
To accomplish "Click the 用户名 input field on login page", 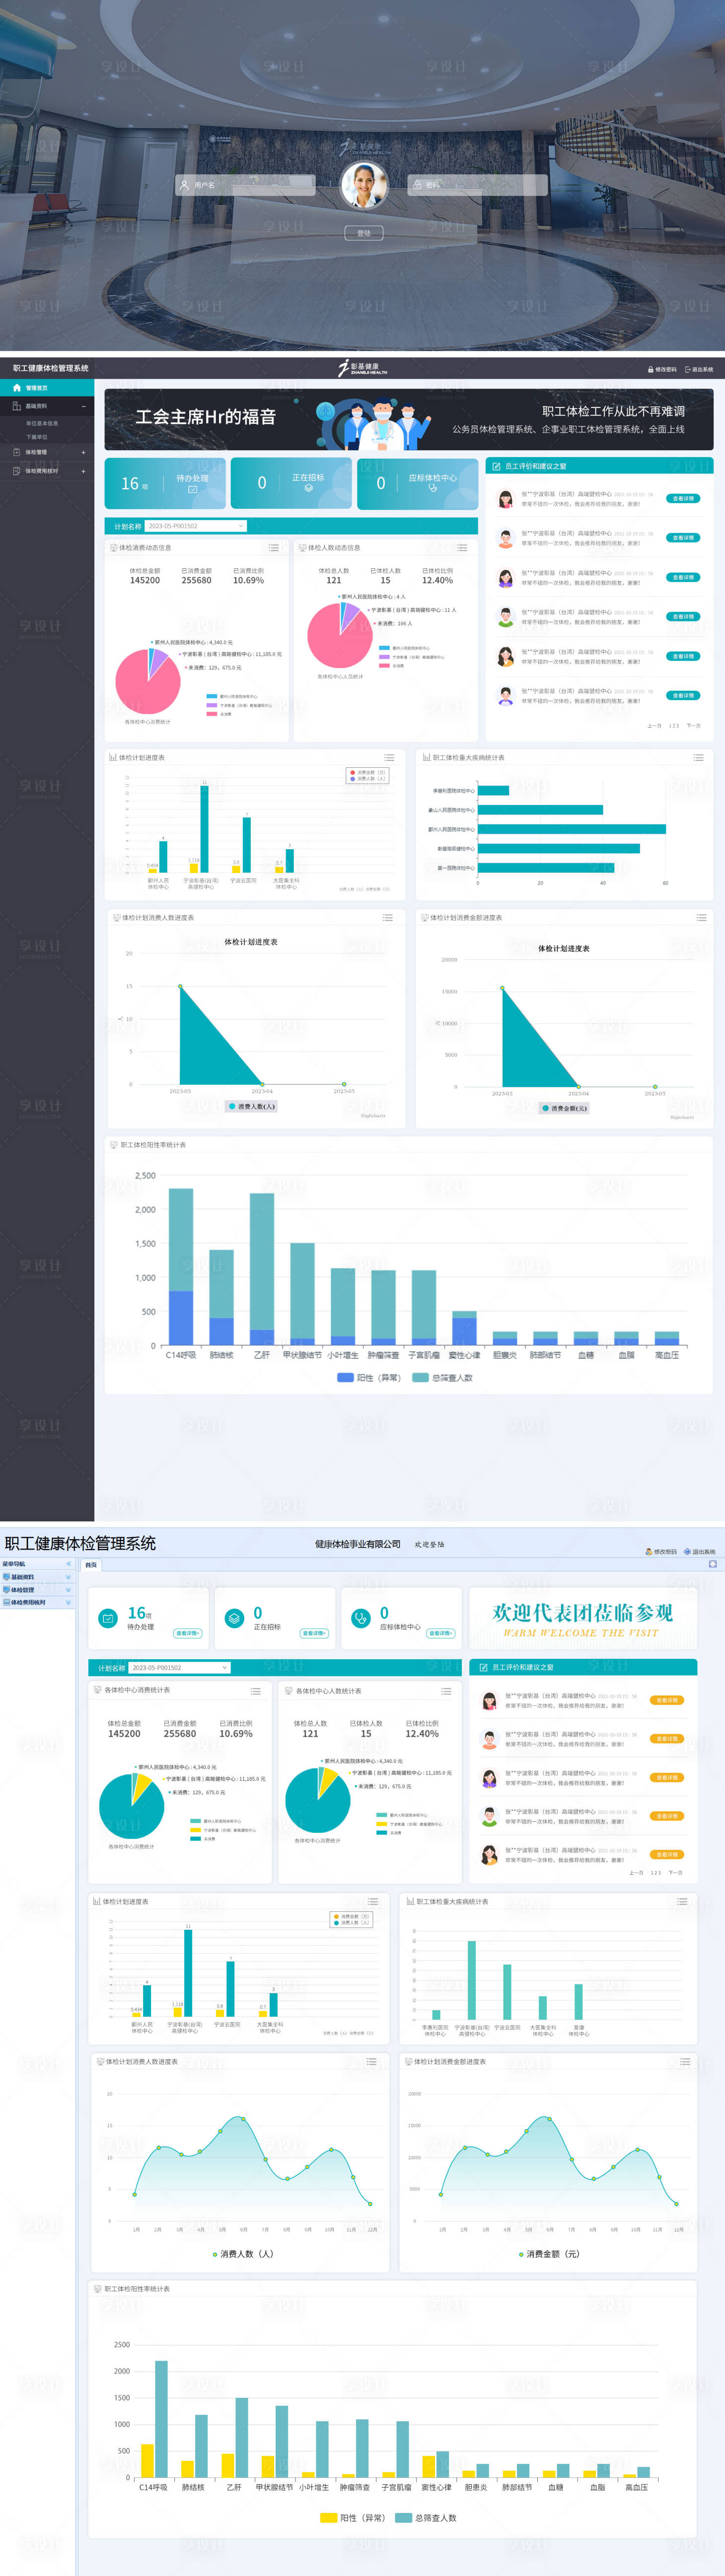I will click(x=245, y=185).
